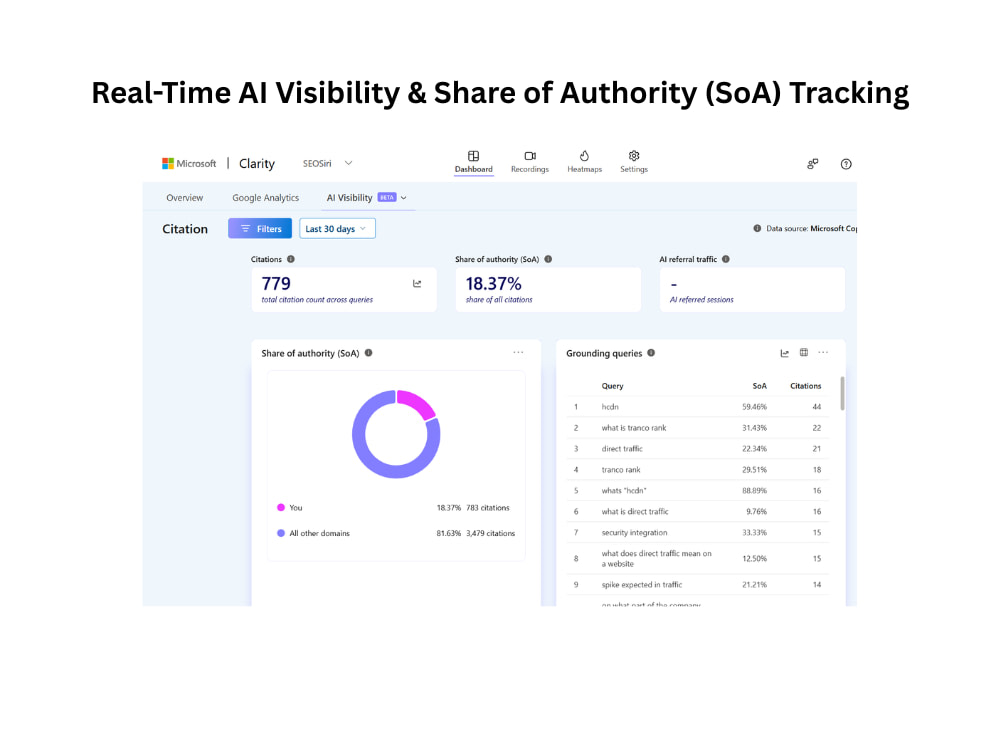
Task: Click the 88.89% SoA cell
Action: (x=754, y=491)
